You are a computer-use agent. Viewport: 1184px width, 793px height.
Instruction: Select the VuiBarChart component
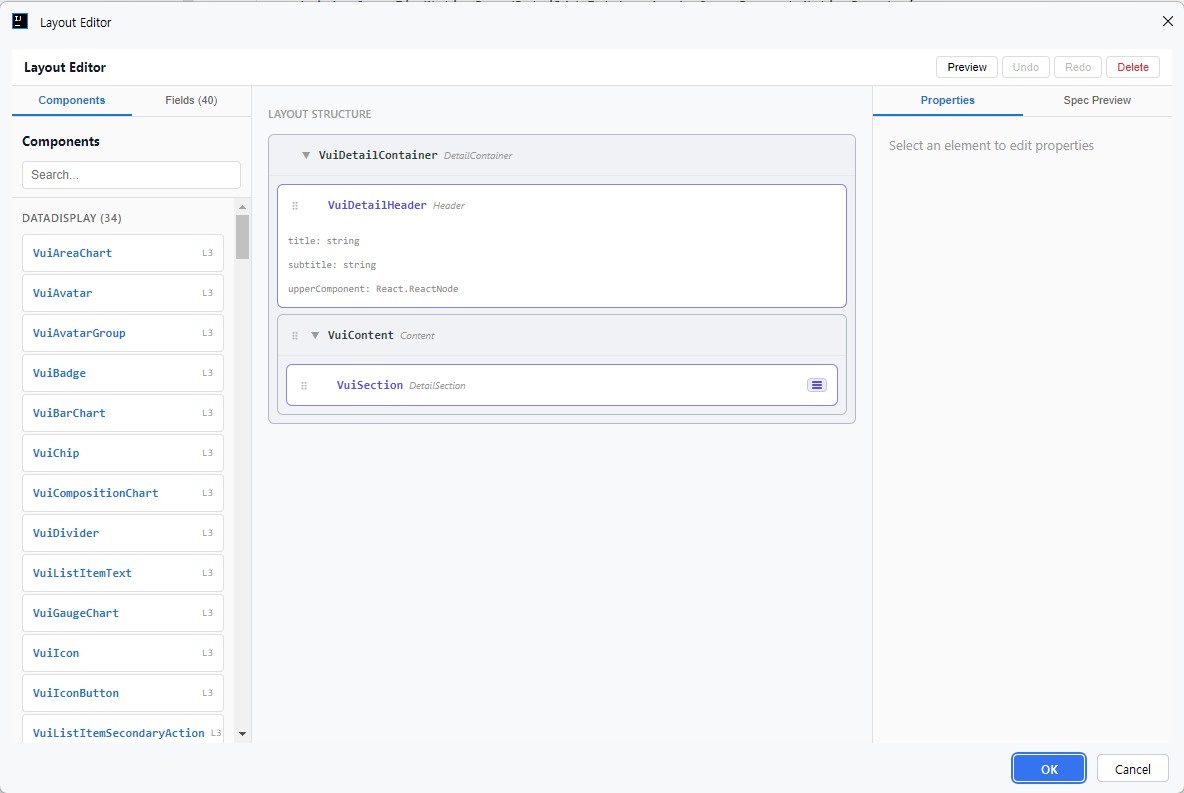coord(123,413)
